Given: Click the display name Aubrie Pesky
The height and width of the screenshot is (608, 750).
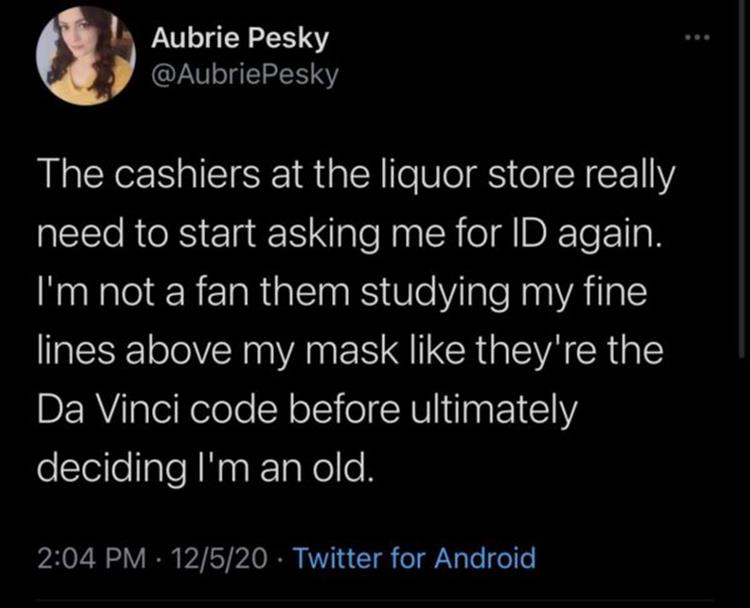Looking at the screenshot, I should point(240,38).
